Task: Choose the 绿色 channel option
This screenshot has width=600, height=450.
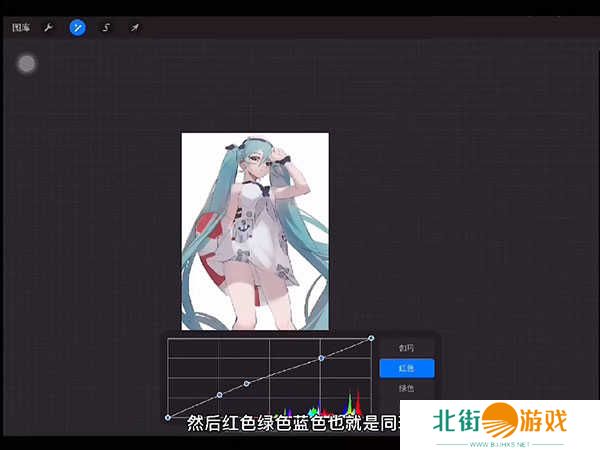Action: tap(406, 388)
